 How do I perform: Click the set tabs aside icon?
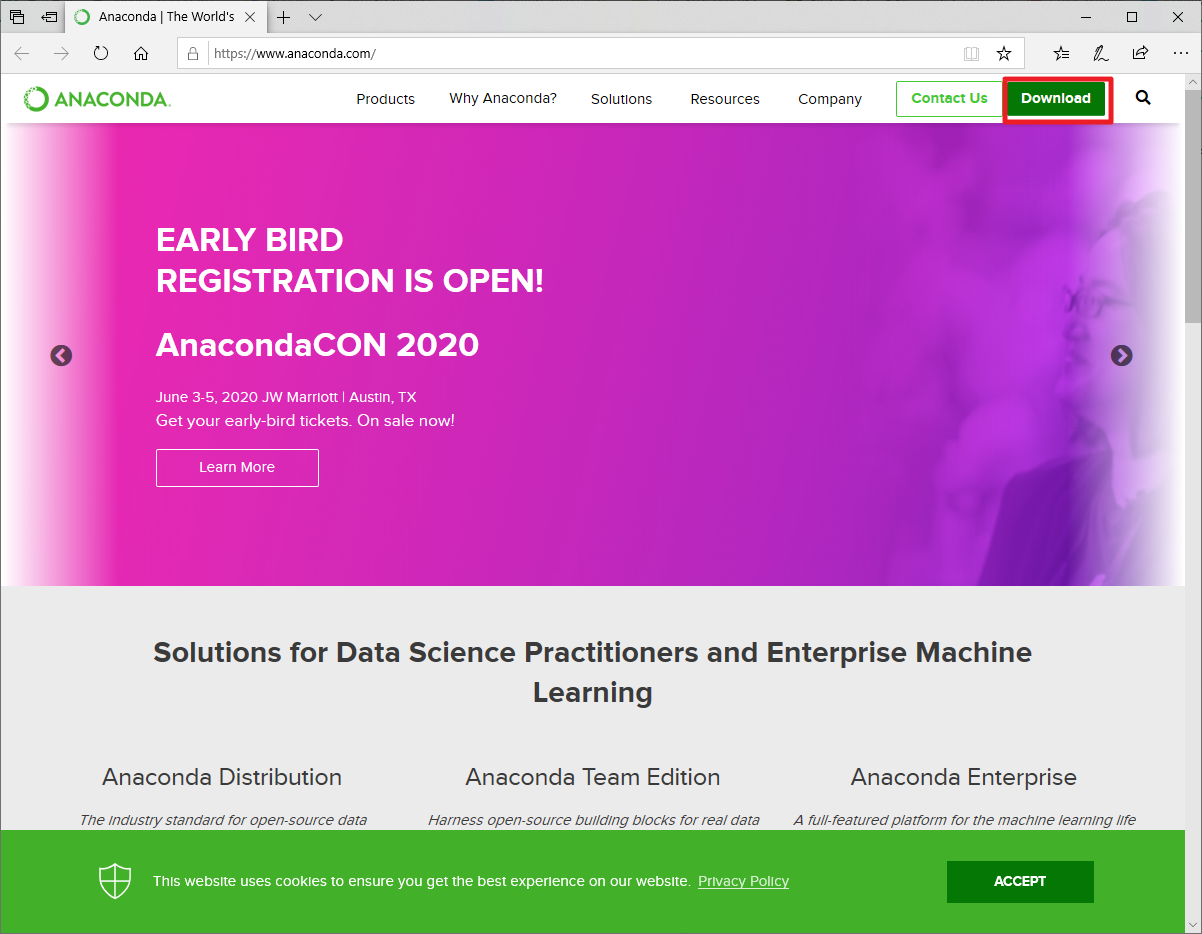click(x=49, y=17)
